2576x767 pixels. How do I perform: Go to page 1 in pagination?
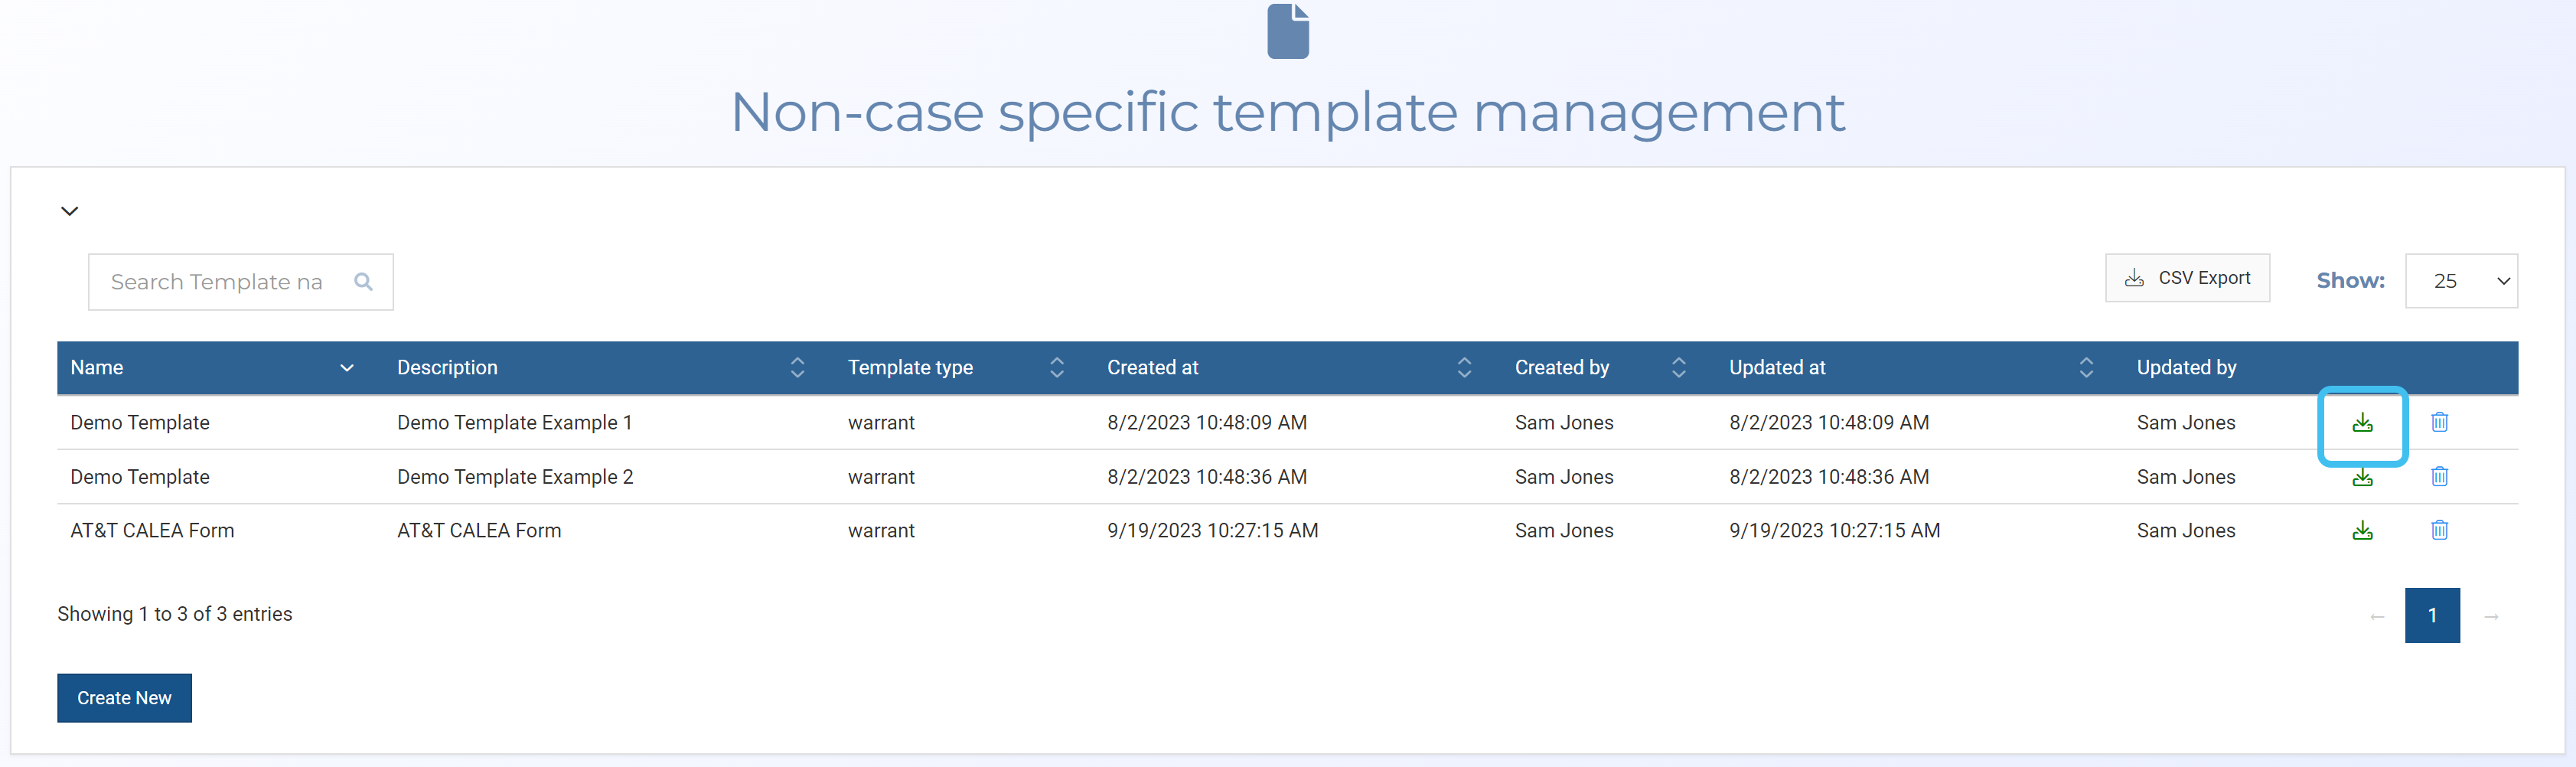click(x=2431, y=616)
